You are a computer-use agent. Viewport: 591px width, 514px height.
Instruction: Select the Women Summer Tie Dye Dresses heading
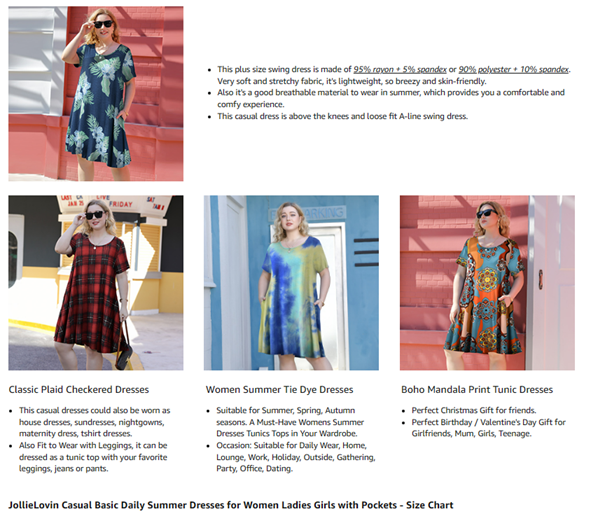[x=279, y=390]
